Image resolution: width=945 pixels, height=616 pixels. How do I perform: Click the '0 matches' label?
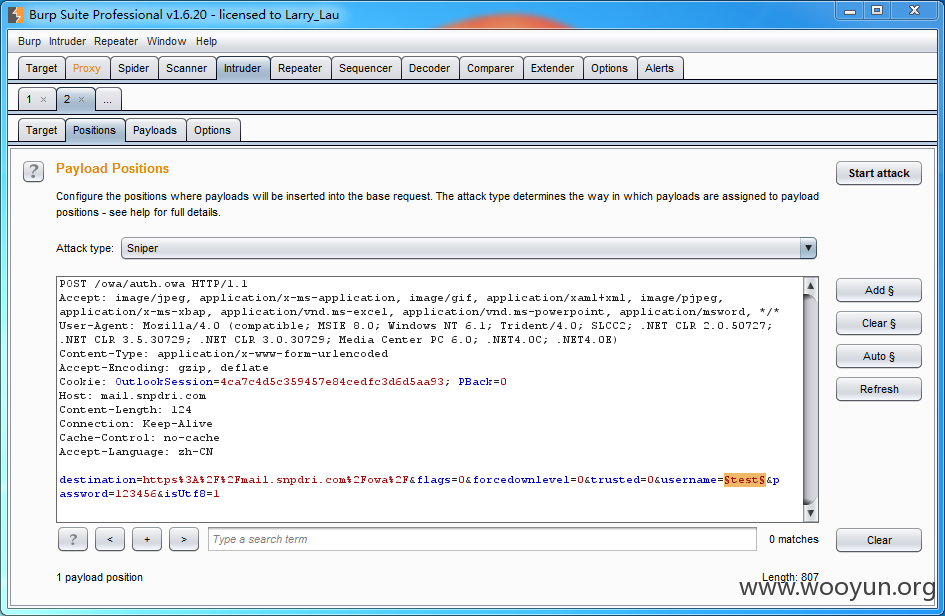pyautogui.click(x=794, y=539)
